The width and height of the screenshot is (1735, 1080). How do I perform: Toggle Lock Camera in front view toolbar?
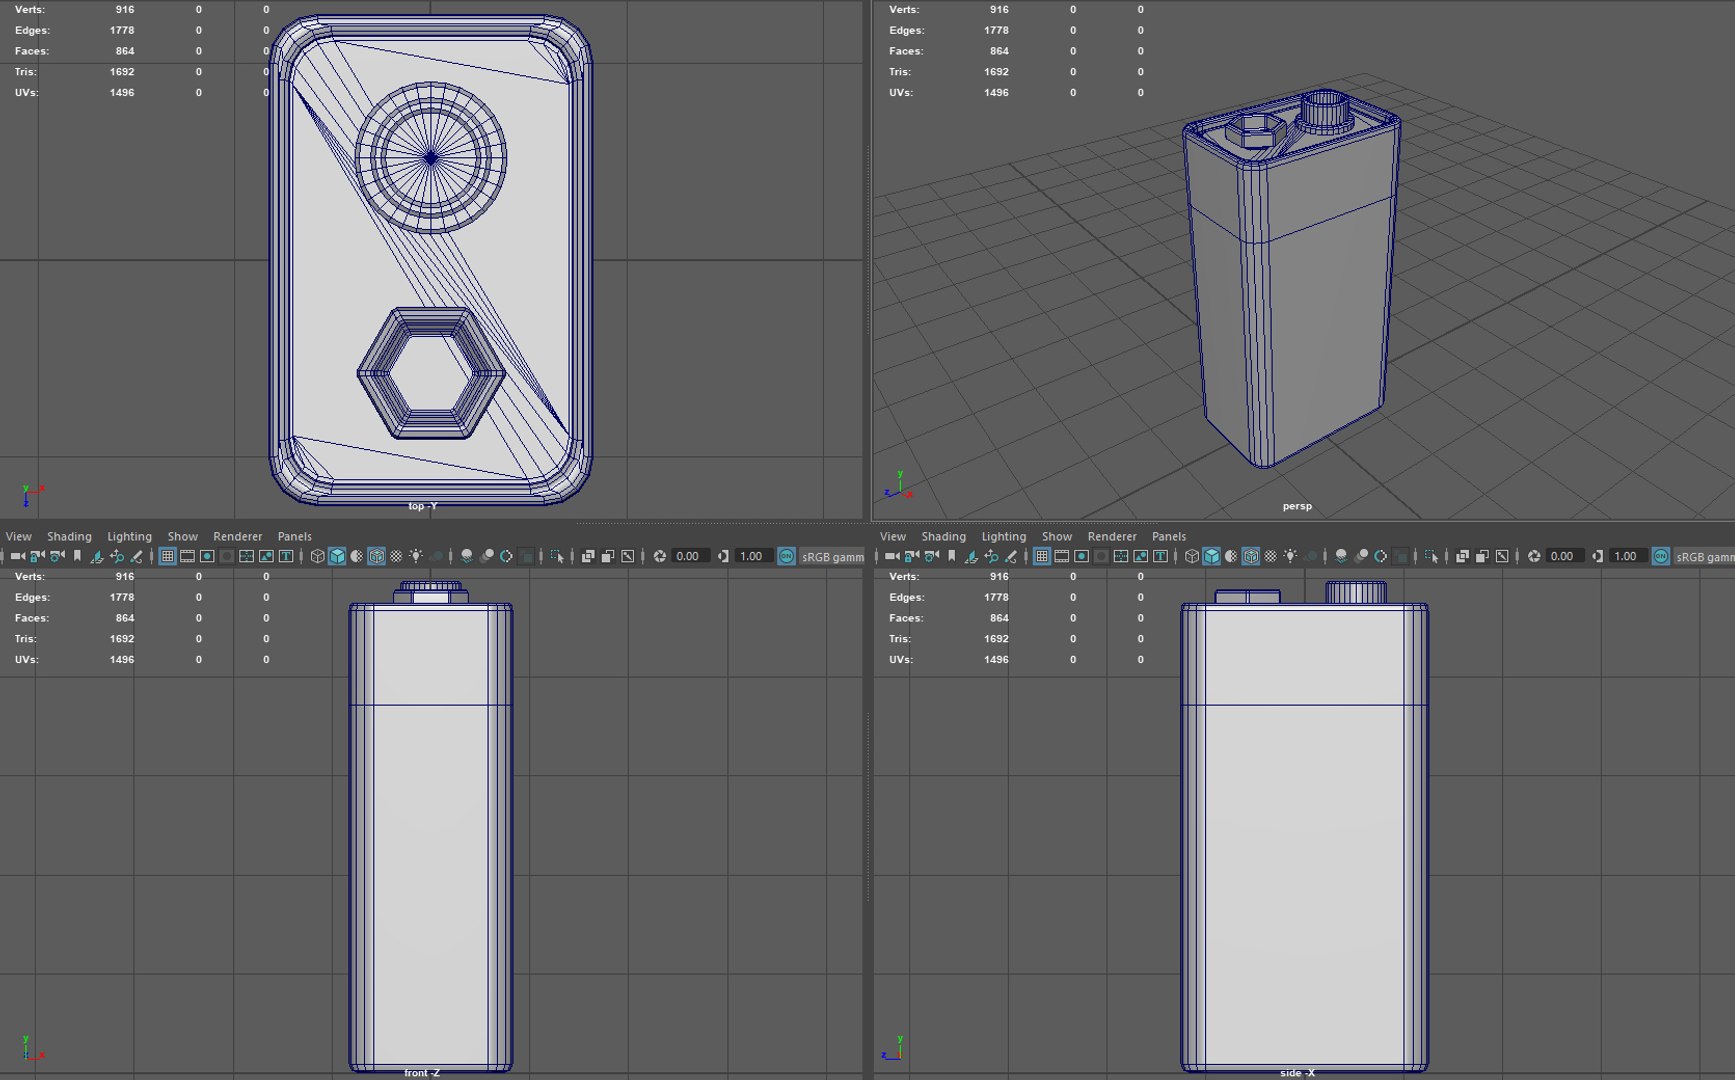pyautogui.click(x=37, y=556)
